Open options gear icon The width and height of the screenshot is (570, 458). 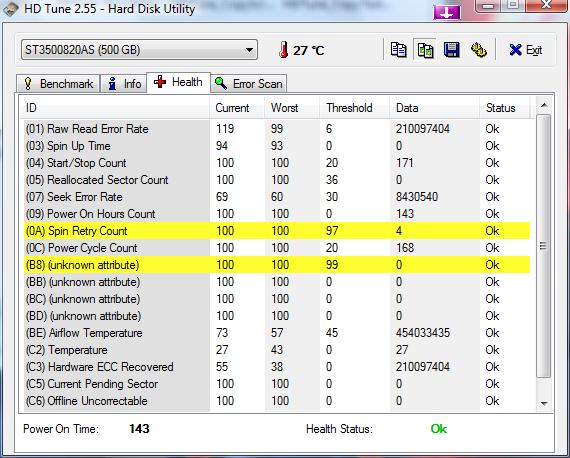pyautogui.click(x=479, y=50)
